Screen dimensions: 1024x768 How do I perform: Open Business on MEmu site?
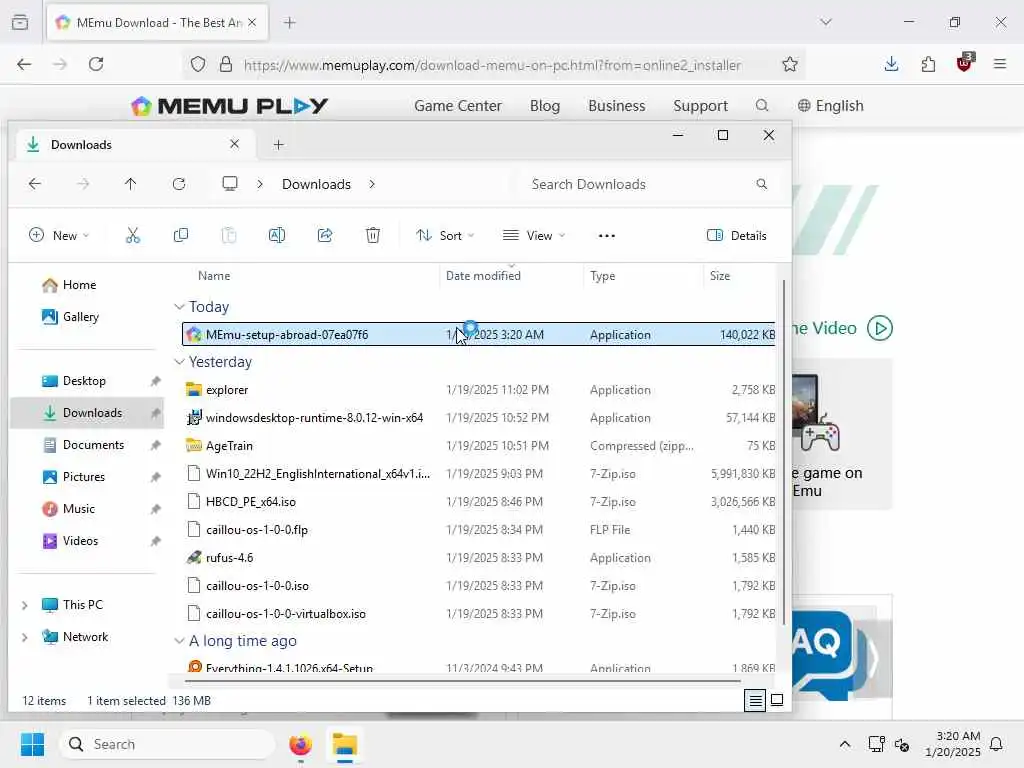tap(616, 106)
